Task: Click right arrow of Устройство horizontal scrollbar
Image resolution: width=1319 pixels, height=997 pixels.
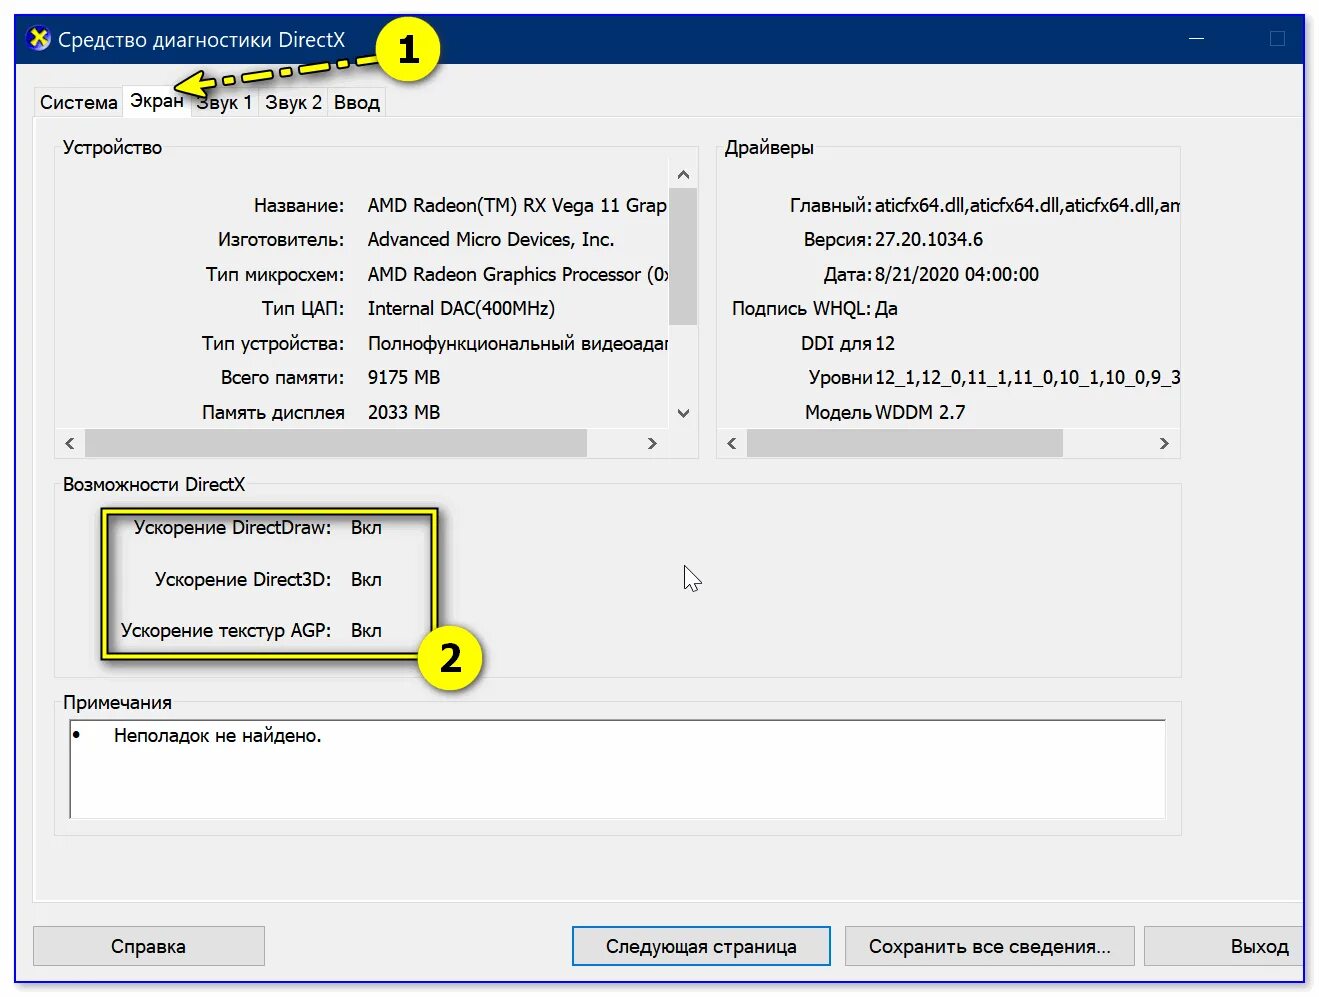Action: (x=652, y=443)
